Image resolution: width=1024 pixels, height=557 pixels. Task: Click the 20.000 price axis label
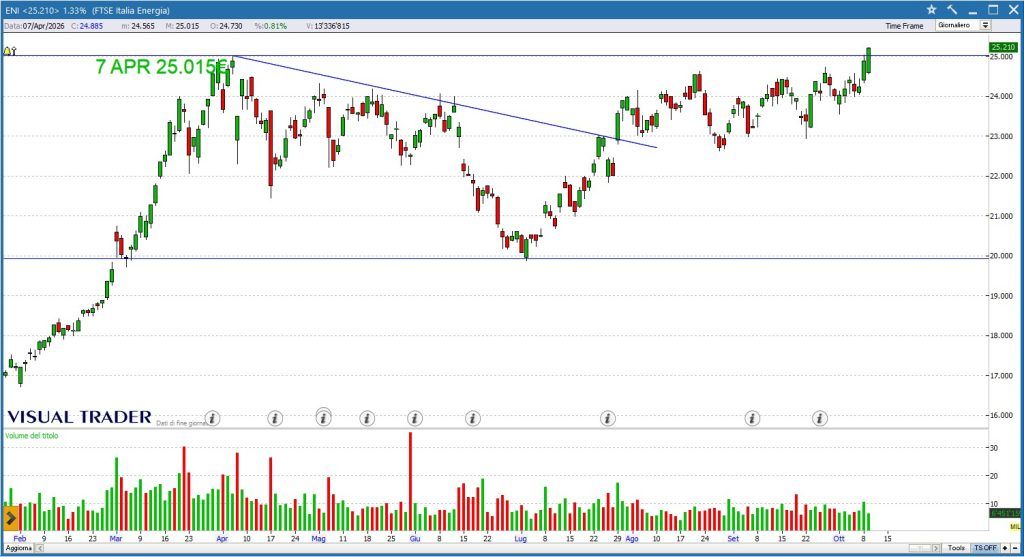click(x=1002, y=256)
